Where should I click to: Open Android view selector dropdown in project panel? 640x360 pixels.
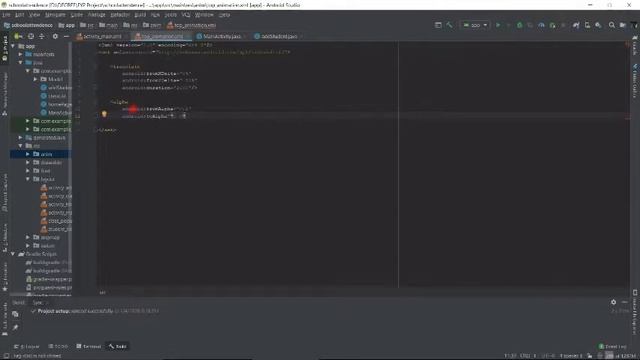[x=18, y=36]
